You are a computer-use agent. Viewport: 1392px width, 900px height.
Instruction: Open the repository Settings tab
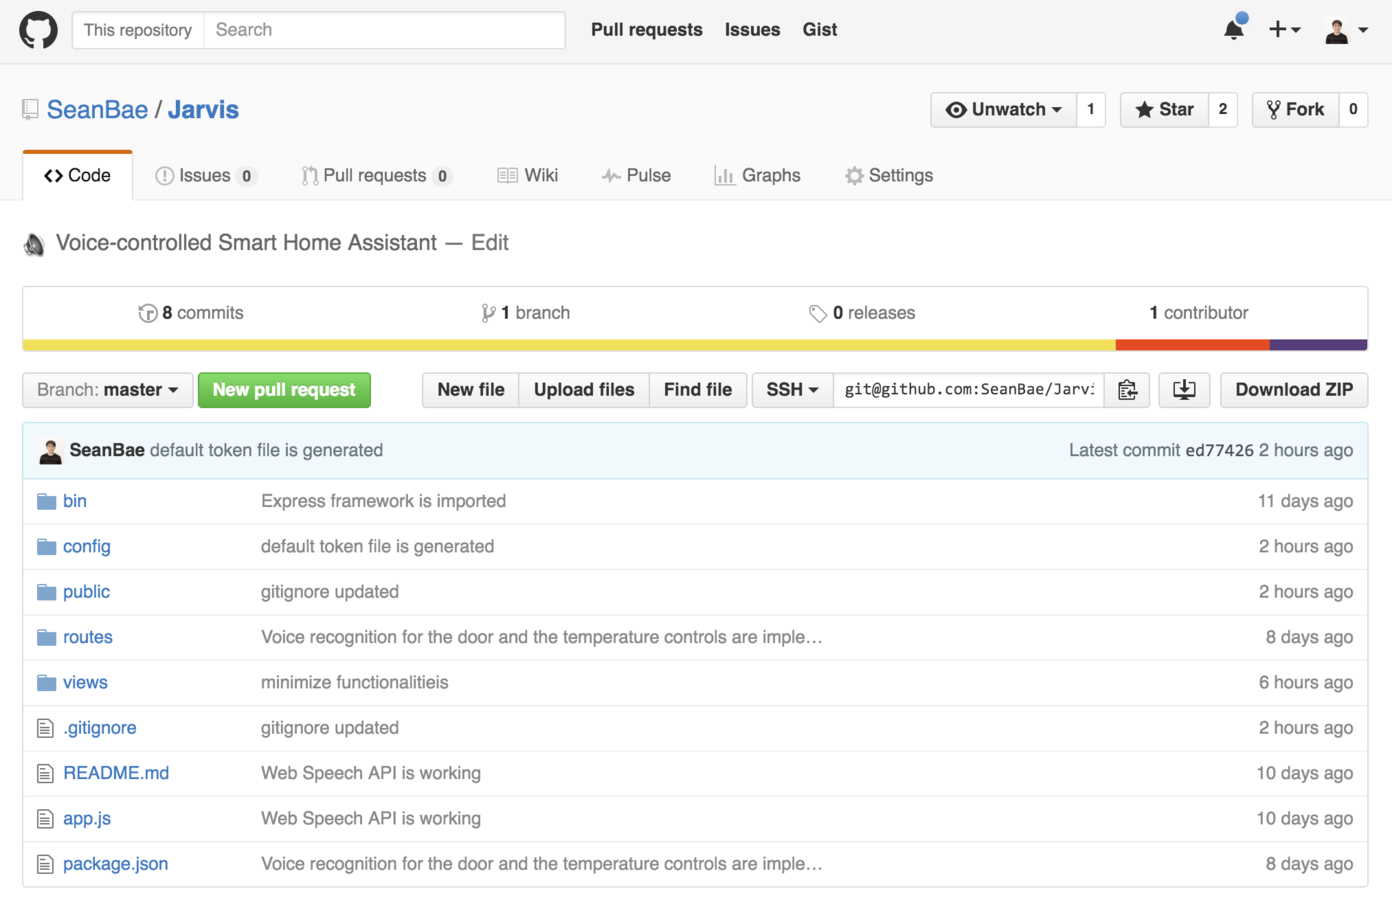click(x=889, y=176)
